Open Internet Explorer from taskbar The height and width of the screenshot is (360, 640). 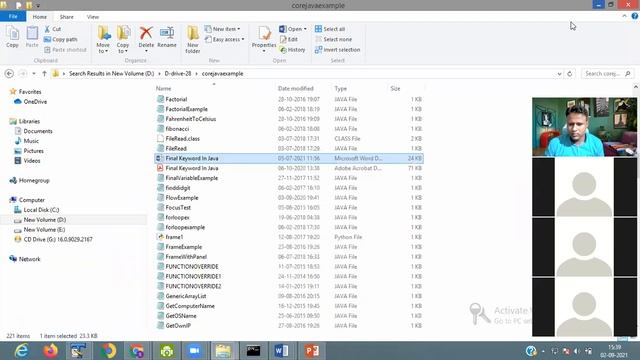21,351
